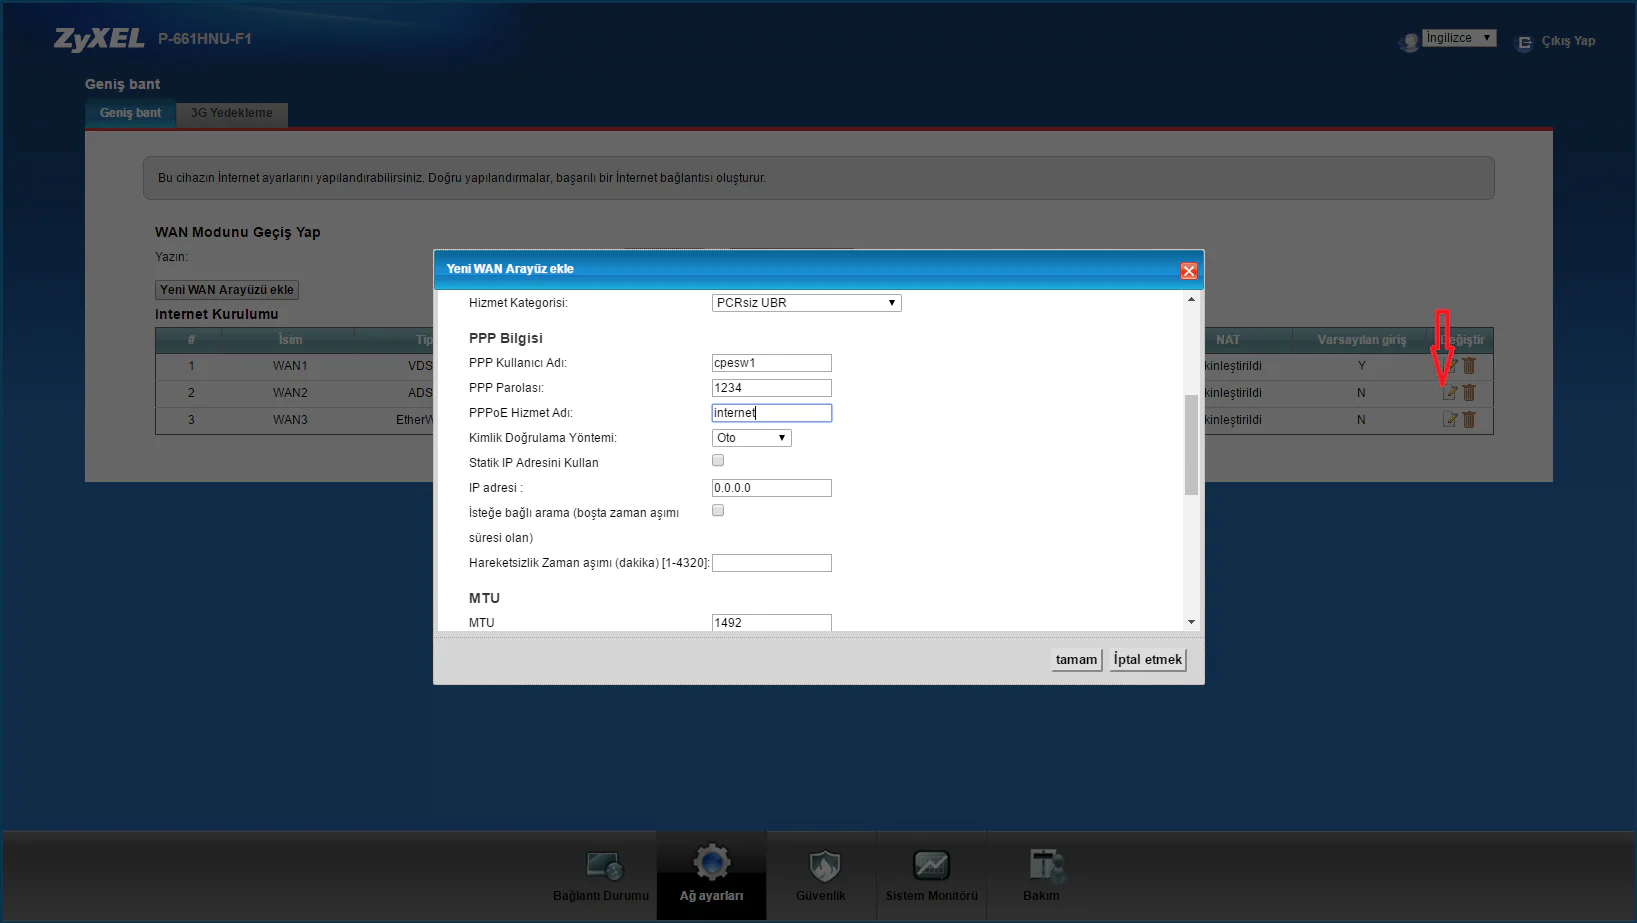This screenshot has height=923, width=1637.
Task: Enable the Statik IP Adresini Kullan checkbox
Action: pos(718,461)
